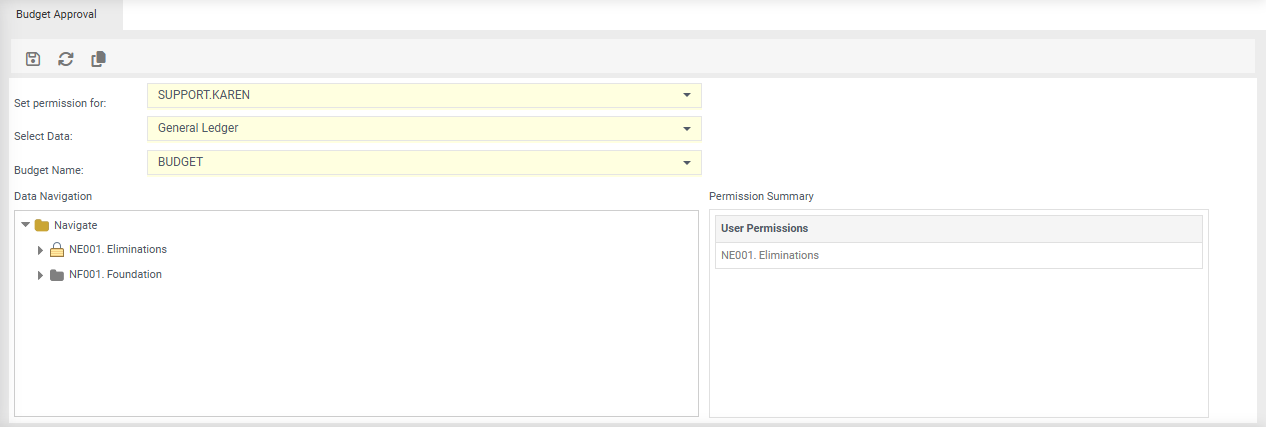Select the Navigate root label
This screenshot has height=428, width=1266.
[x=76, y=226]
